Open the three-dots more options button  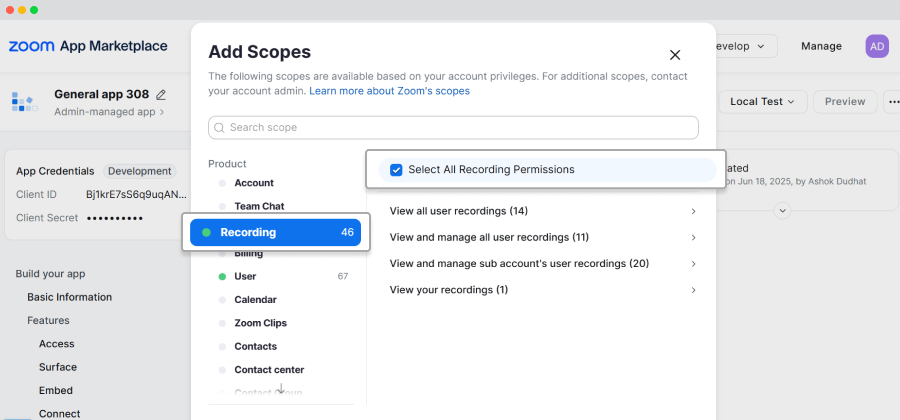[x=892, y=102]
